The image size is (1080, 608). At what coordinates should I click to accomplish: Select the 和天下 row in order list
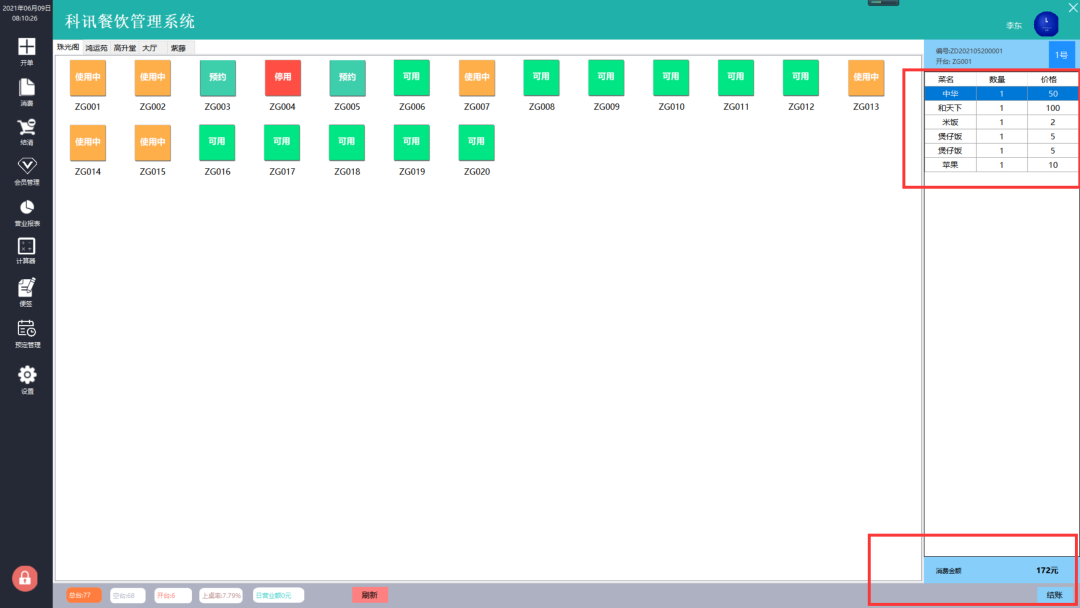[1001, 108]
